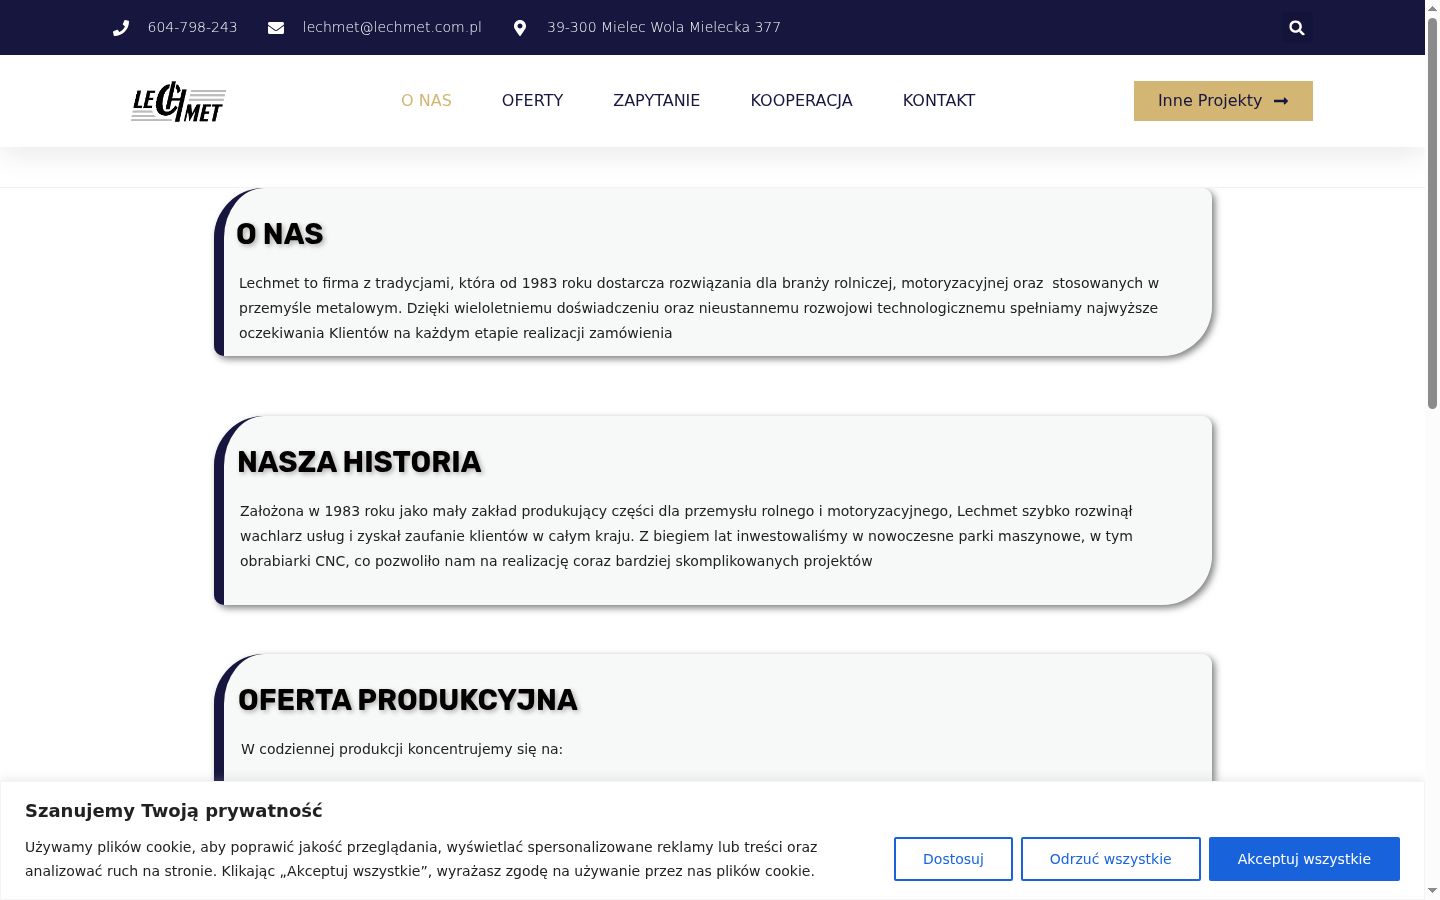The height and width of the screenshot is (900, 1440).
Task: Click text W codziennej produkcji koncentrujemy się na:
Action: pos(402,749)
